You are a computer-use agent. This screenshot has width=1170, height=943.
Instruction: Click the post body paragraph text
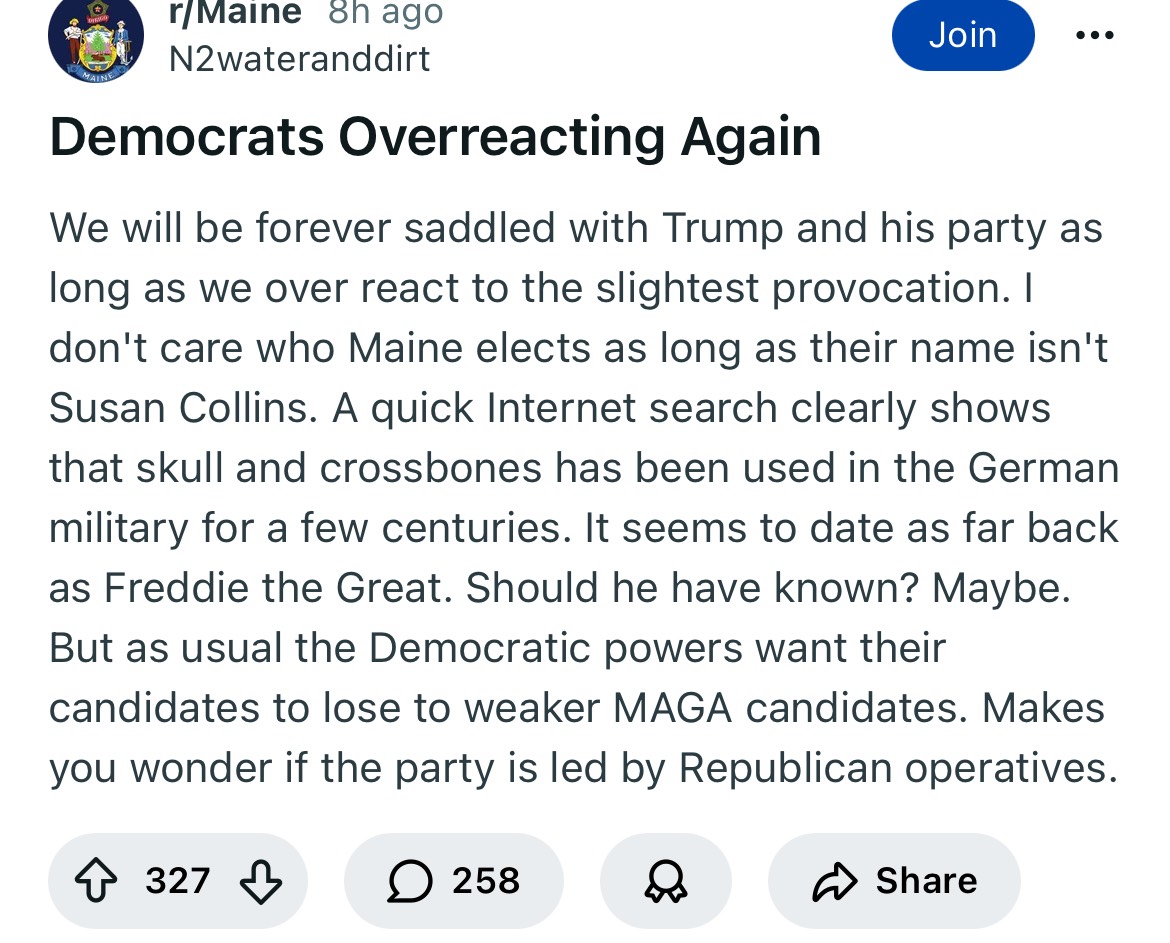click(584, 498)
